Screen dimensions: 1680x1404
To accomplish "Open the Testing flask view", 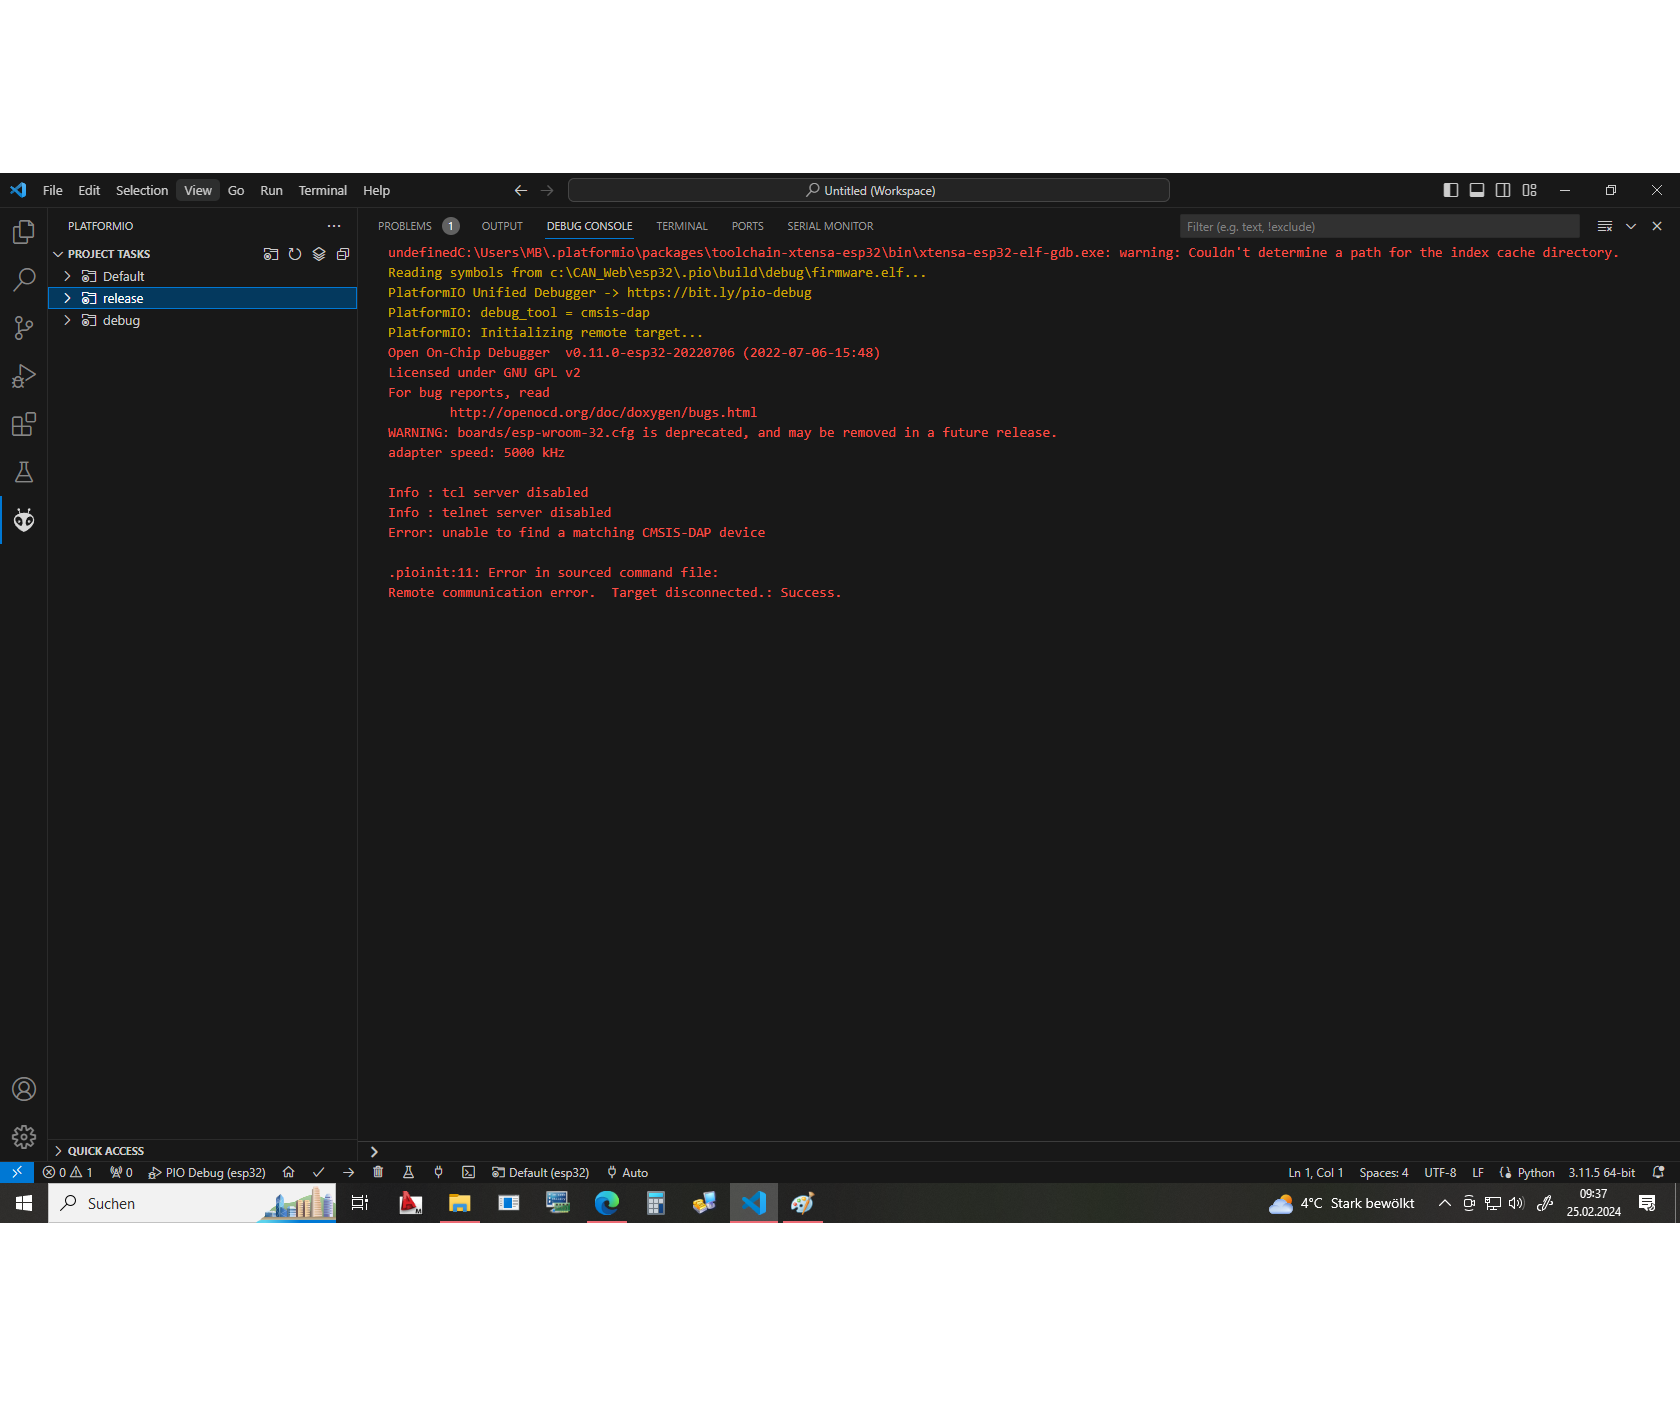I will [x=24, y=472].
